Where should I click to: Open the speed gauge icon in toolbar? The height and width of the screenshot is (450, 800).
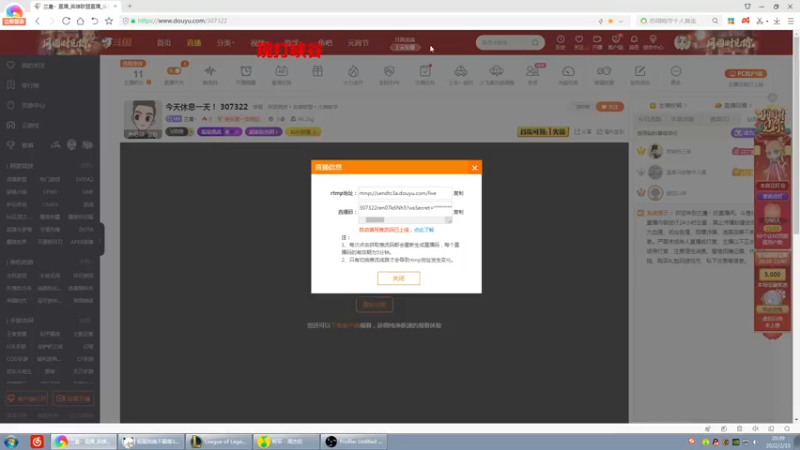click(x=568, y=71)
